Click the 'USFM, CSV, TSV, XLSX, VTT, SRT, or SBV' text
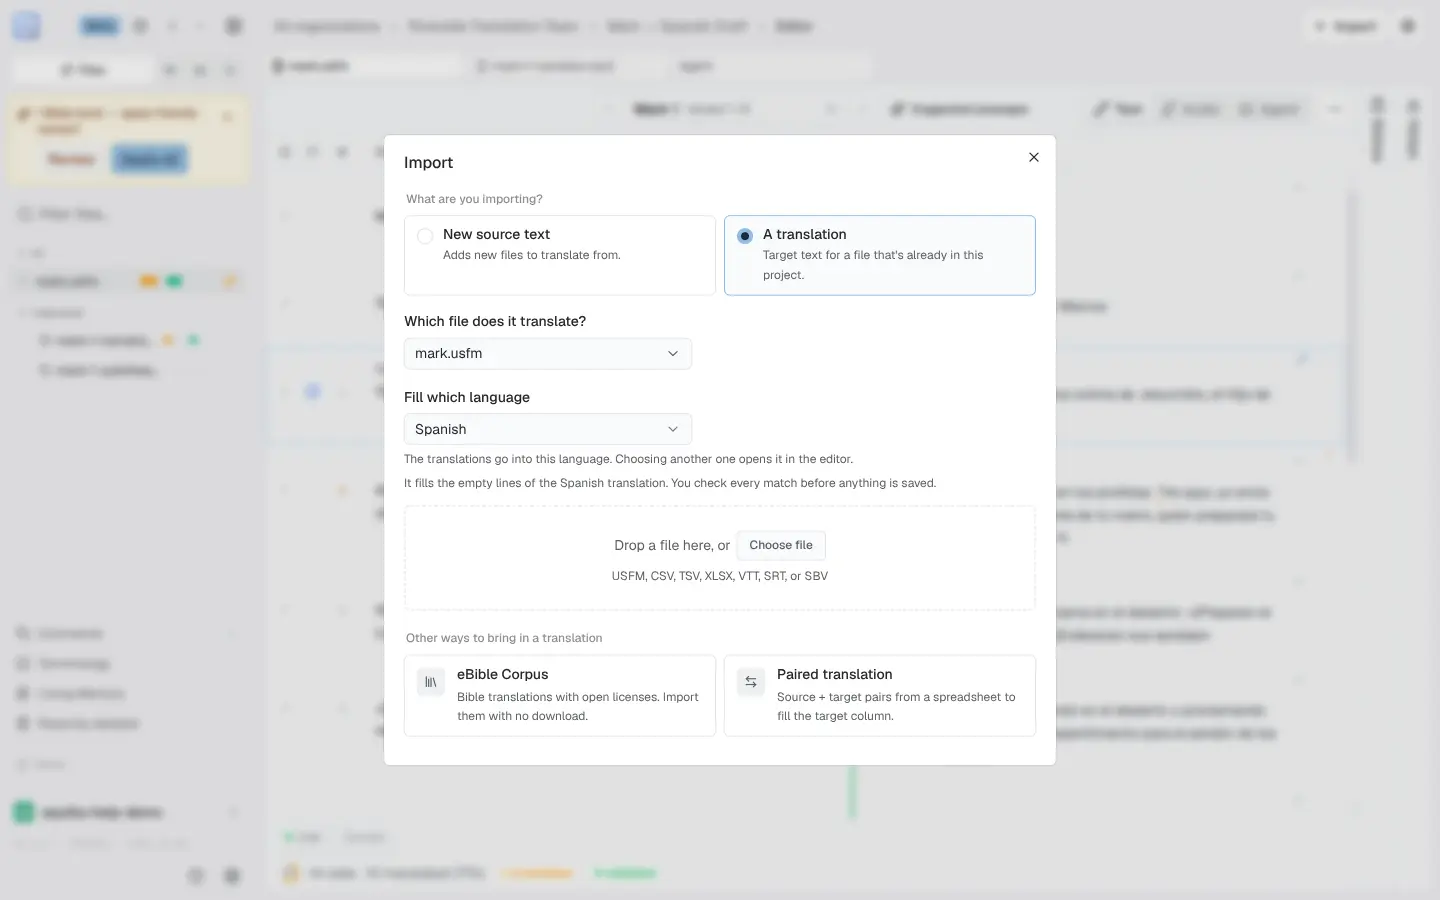The image size is (1440, 900). 720,576
